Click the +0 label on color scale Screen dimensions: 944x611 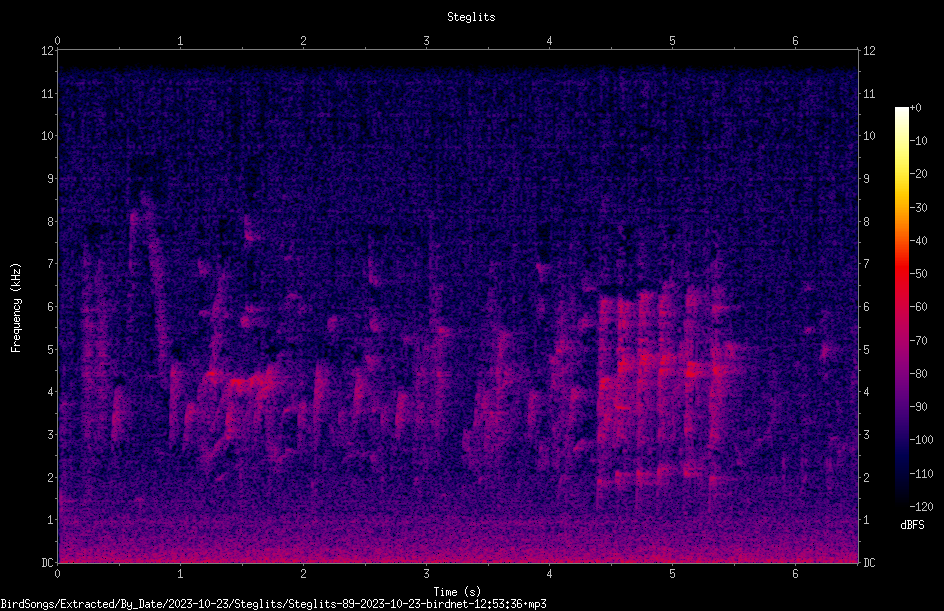(915, 108)
